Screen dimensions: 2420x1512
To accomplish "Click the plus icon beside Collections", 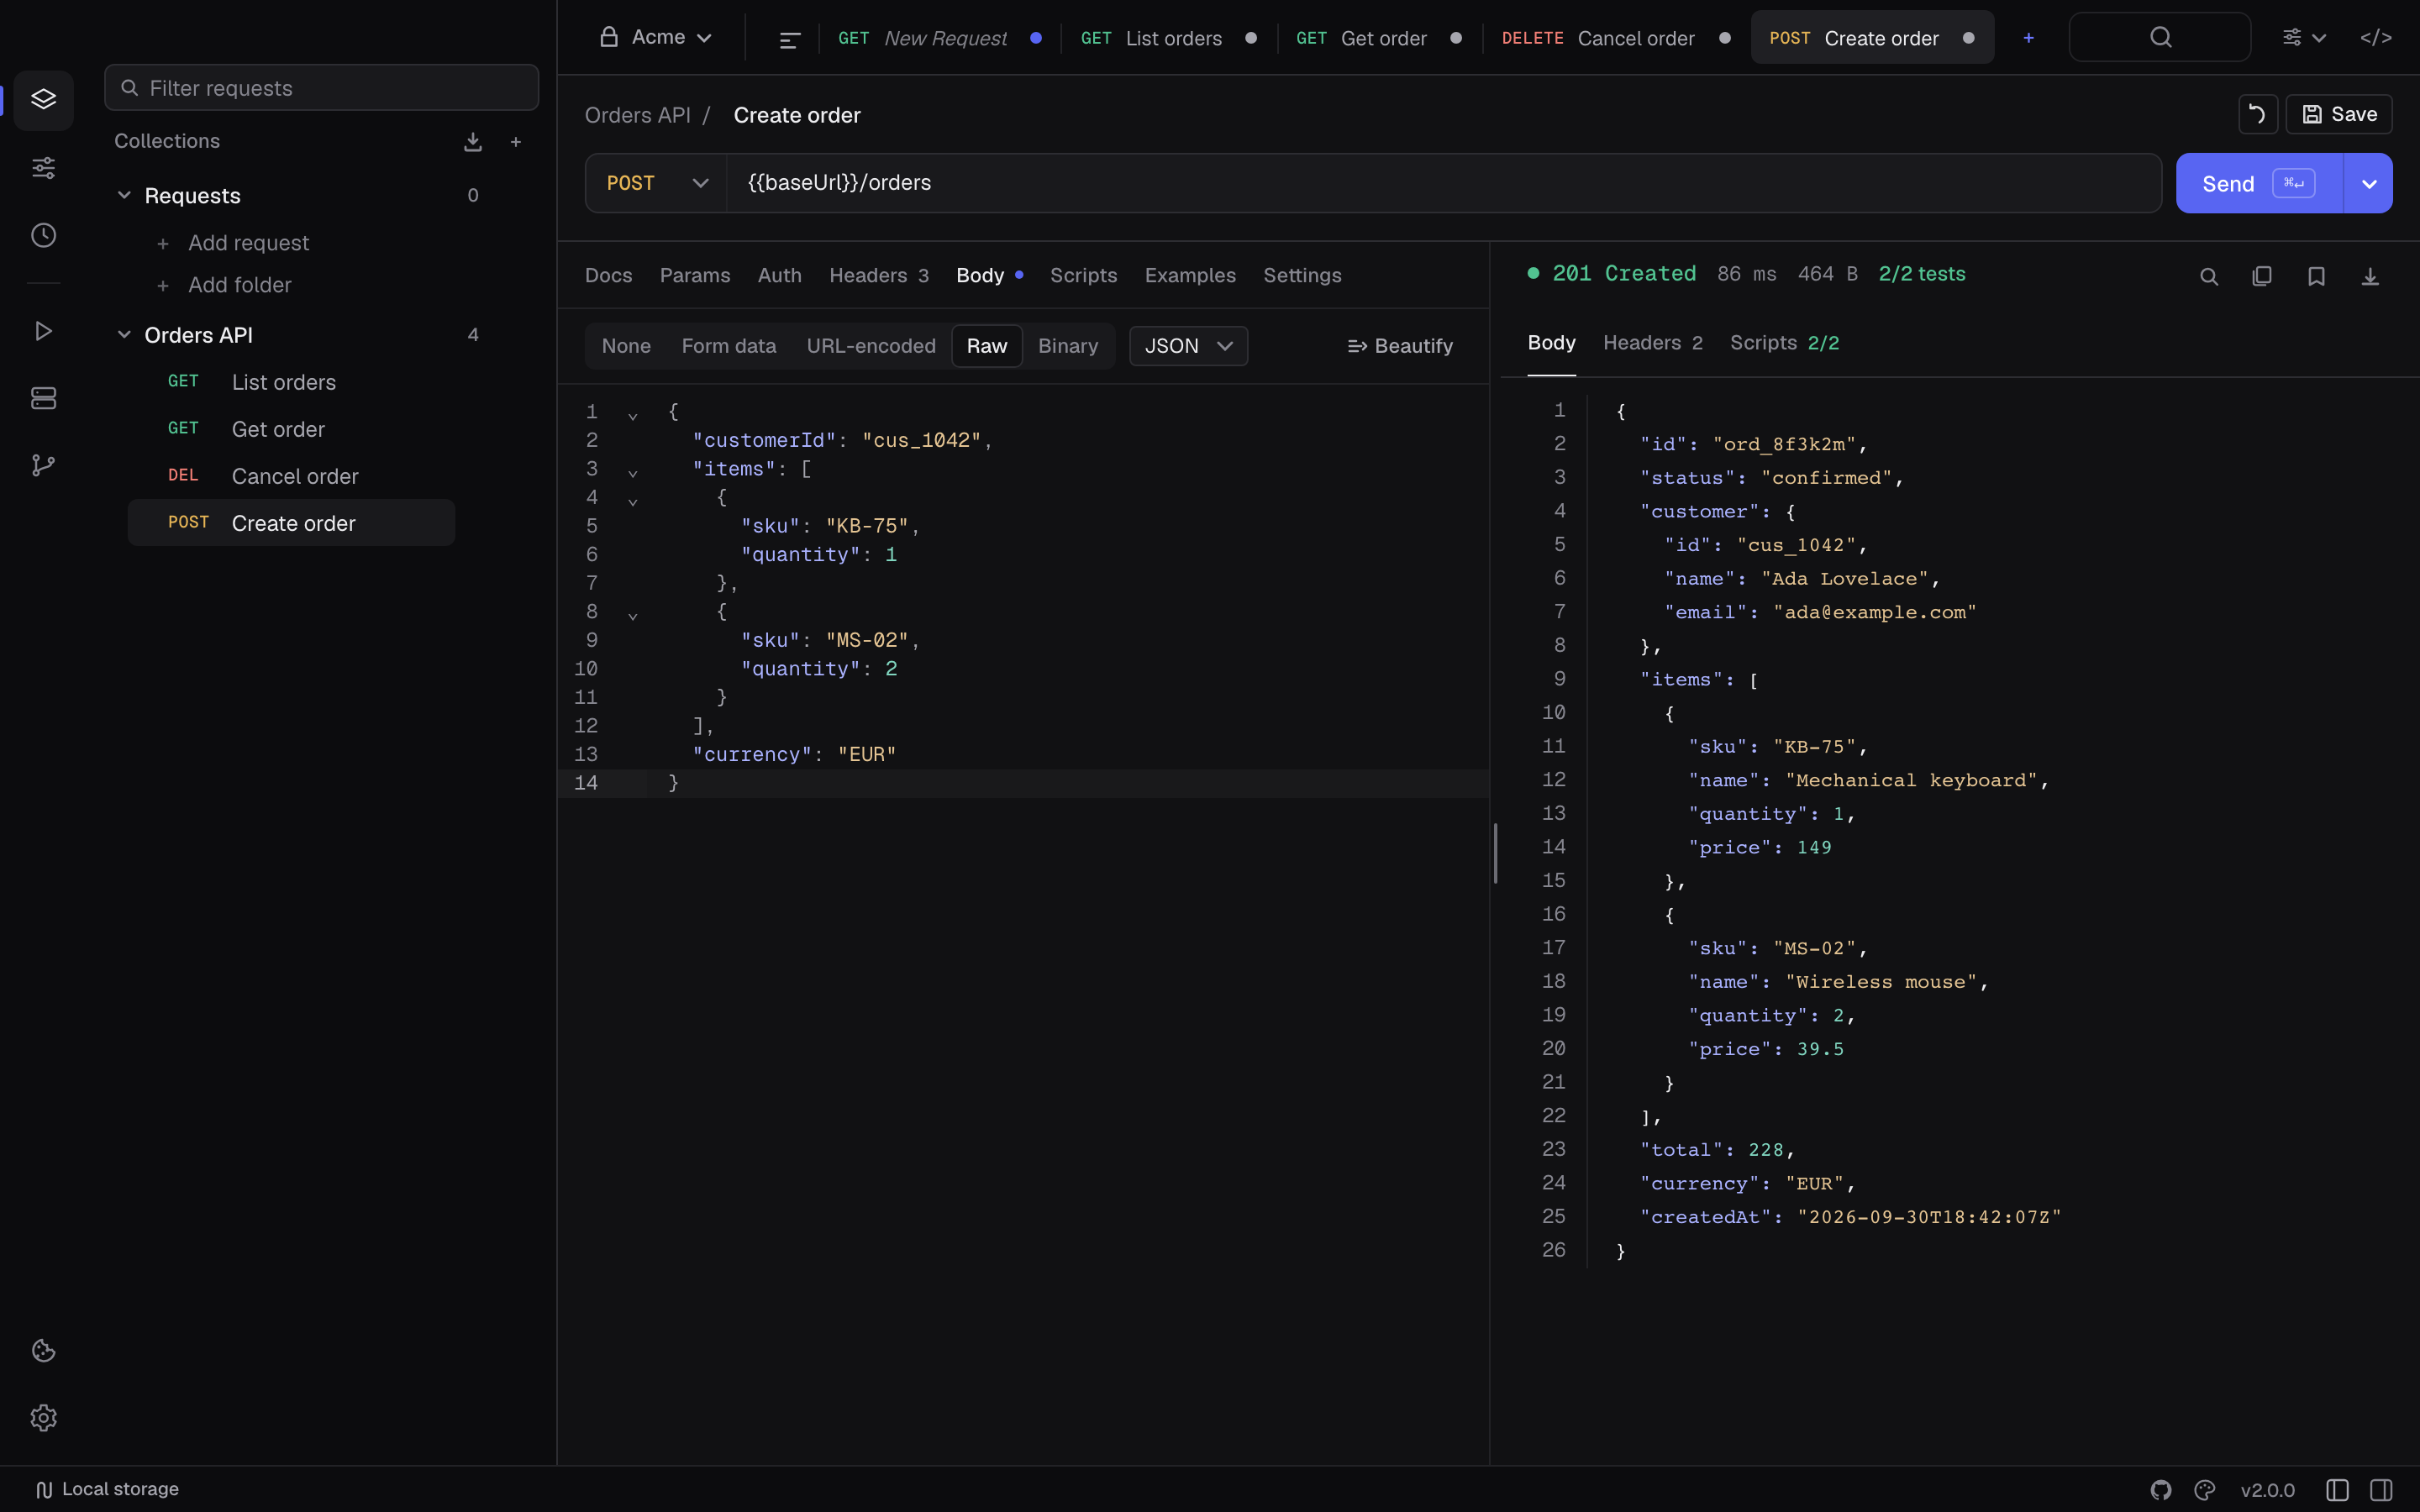I will coord(516,142).
